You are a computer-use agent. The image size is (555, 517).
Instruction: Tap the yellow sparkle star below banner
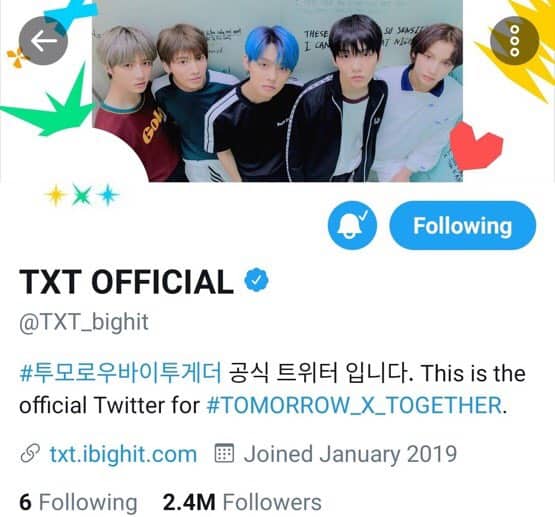coord(56,195)
